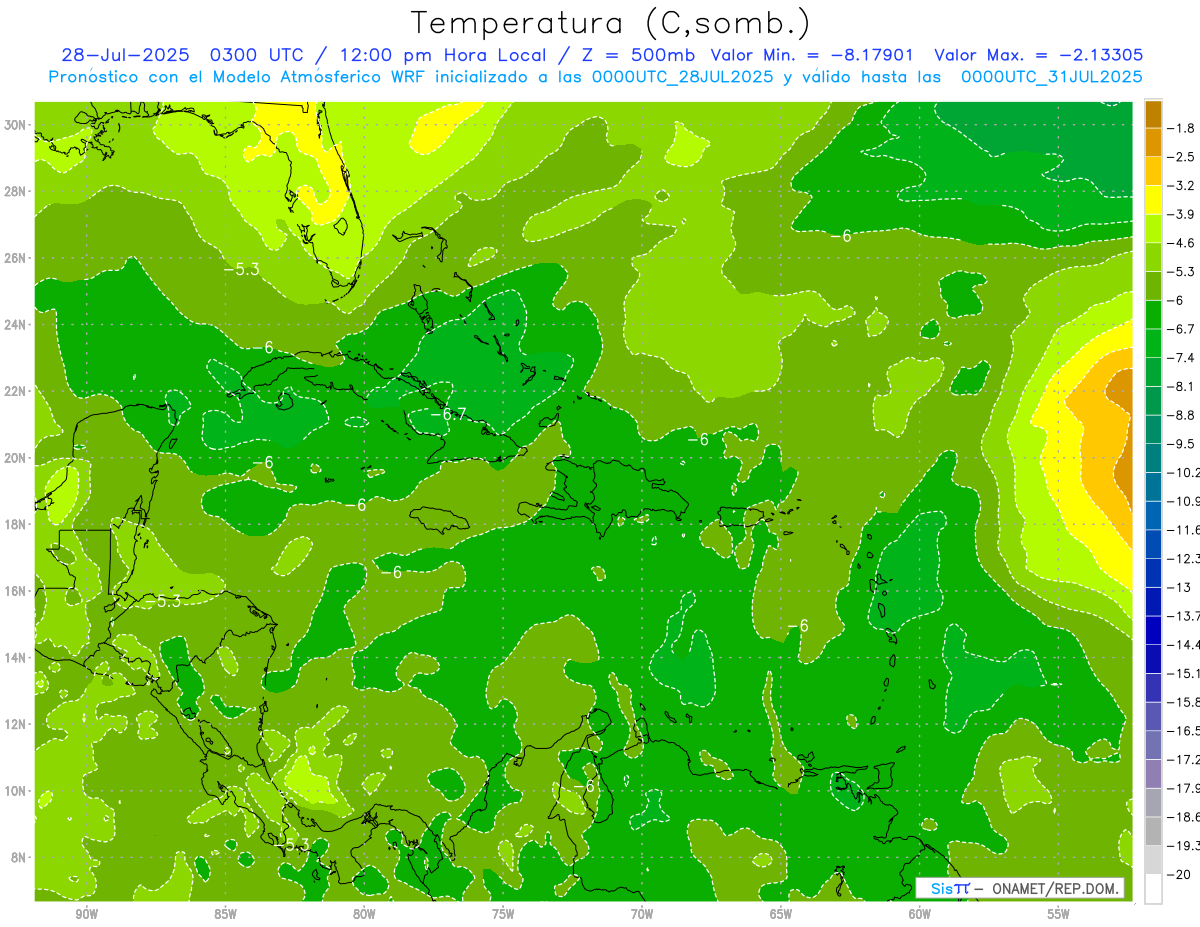Viewport: 1200px width, 927px height.
Task: Click the colorbar scale value '-2.5'
Action: point(1182,157)
